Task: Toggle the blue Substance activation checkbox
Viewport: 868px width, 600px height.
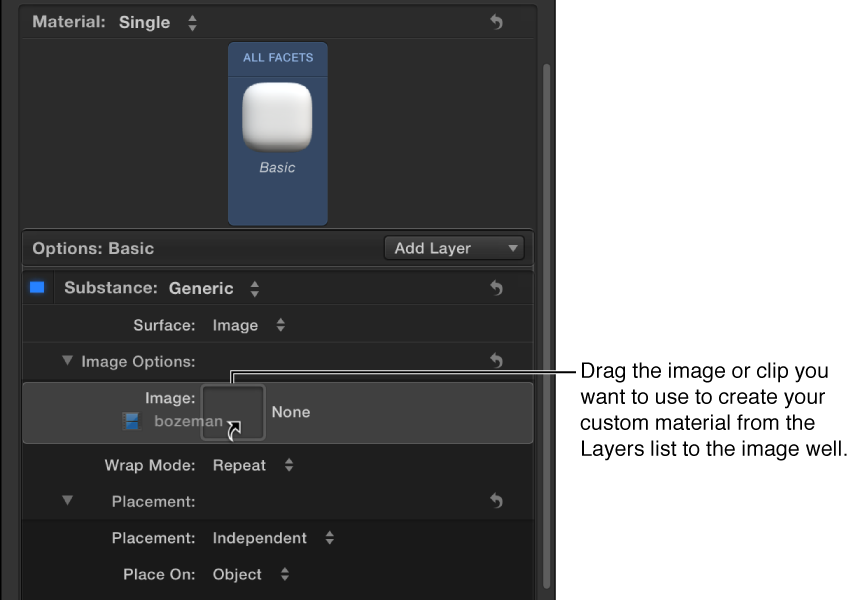Action: [38, 287]
